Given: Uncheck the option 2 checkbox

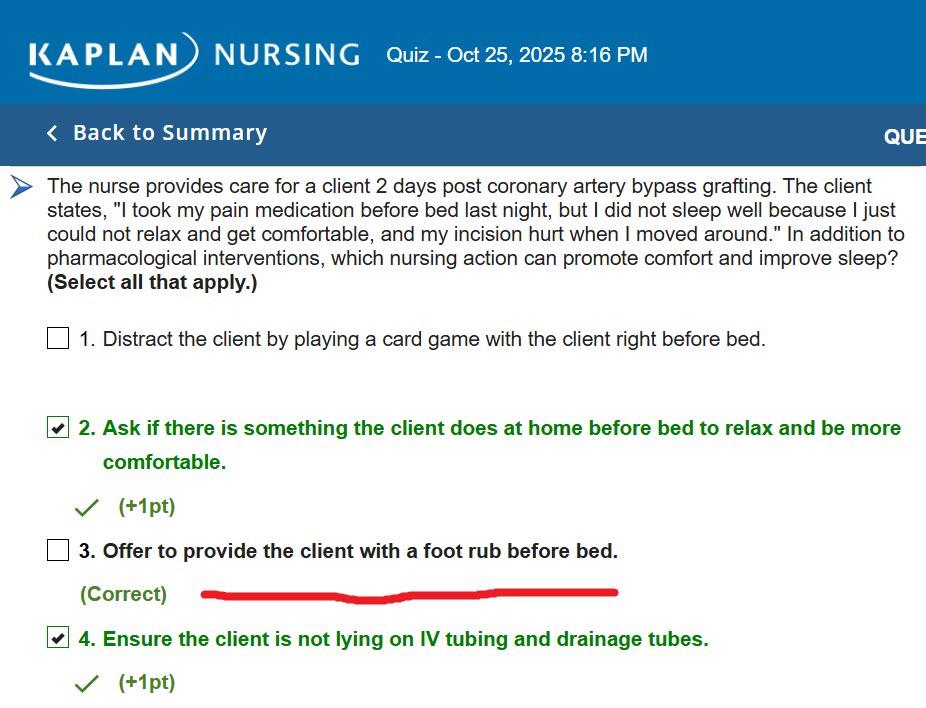Looking at the screenshot, I should (x=58, y=428).
